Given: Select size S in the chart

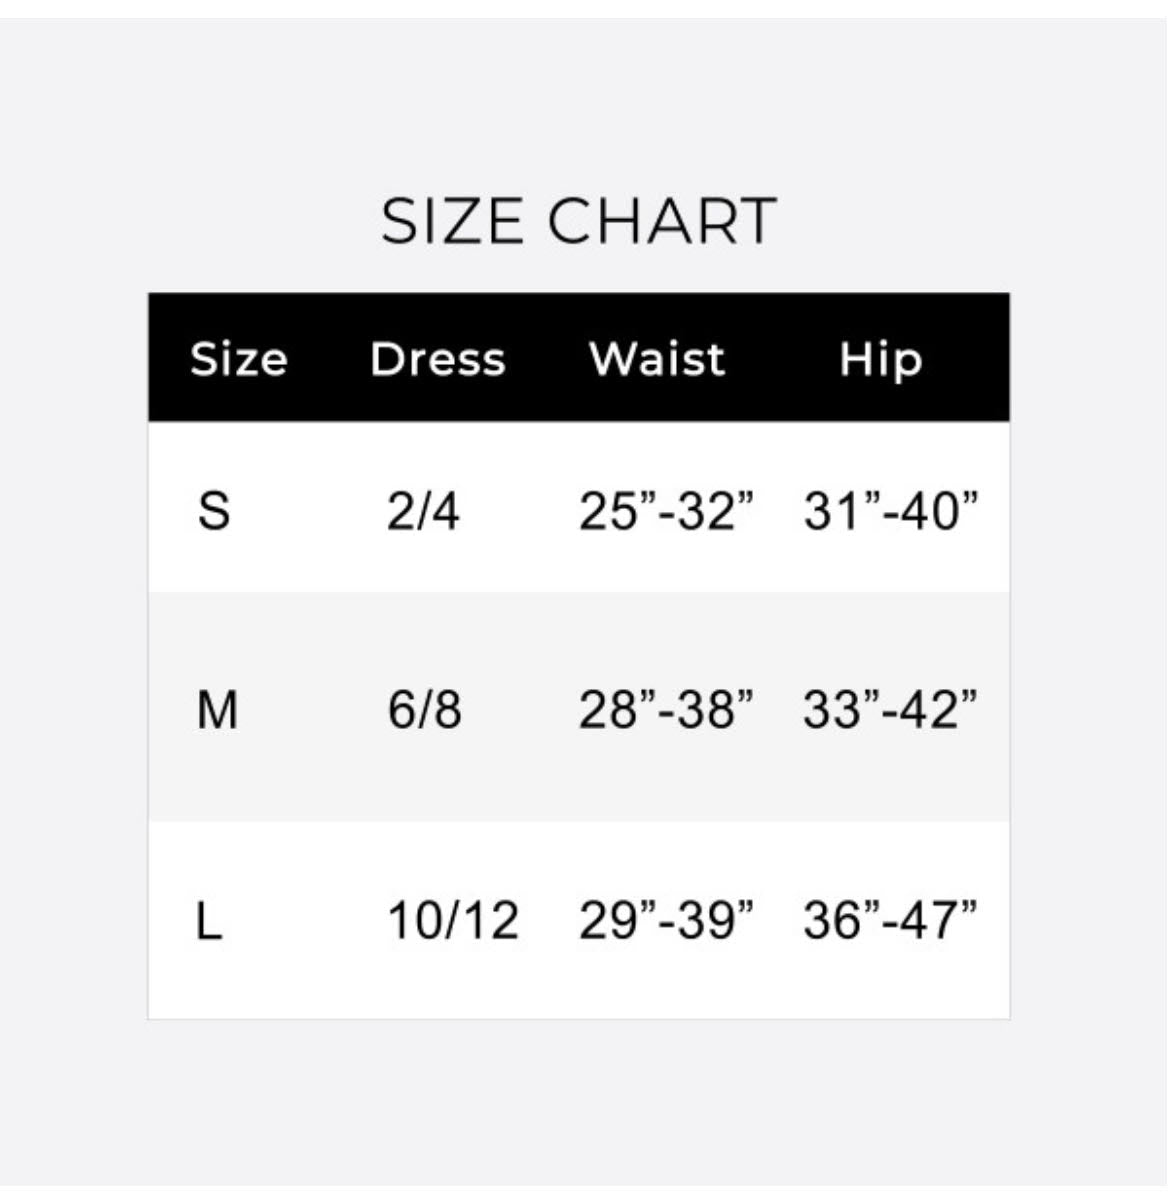Looking at the screenshot, I should click(x=214, y=511).
